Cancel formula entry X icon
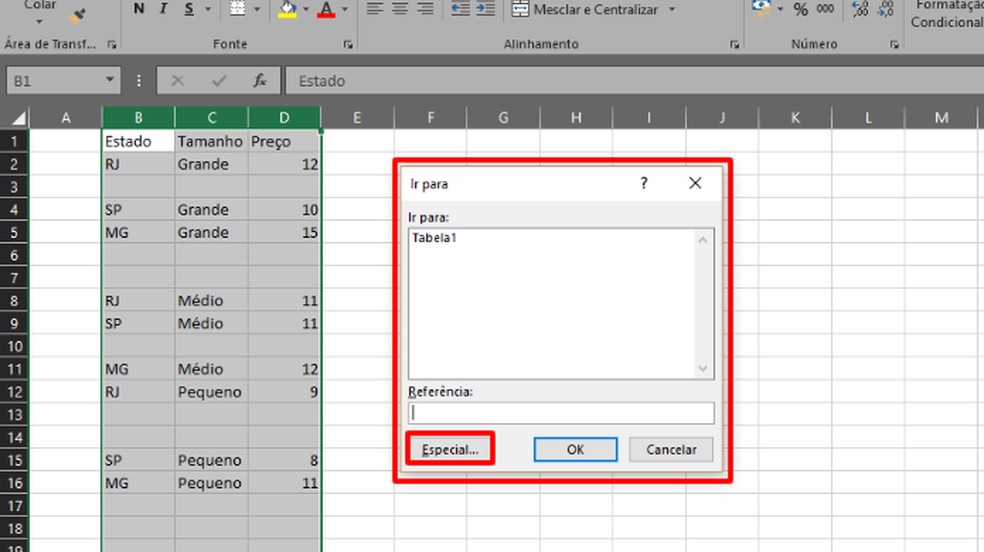Image resolution: width=984 pixels, height=552 pixels. [178, 81]
